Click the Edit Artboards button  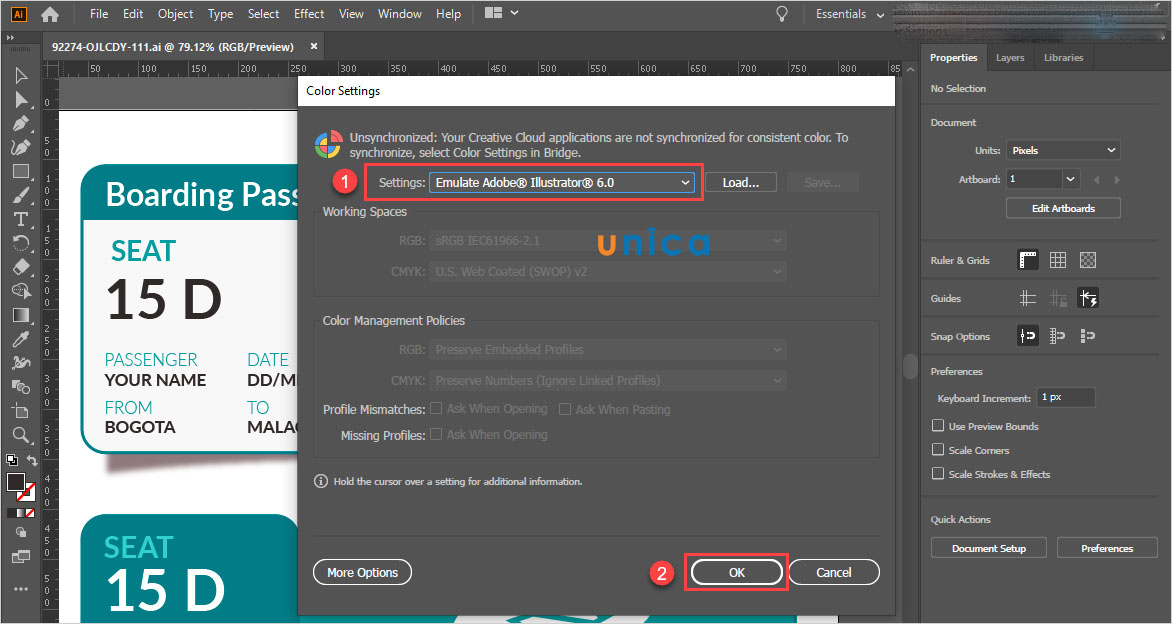click(x=1063, y=208)
